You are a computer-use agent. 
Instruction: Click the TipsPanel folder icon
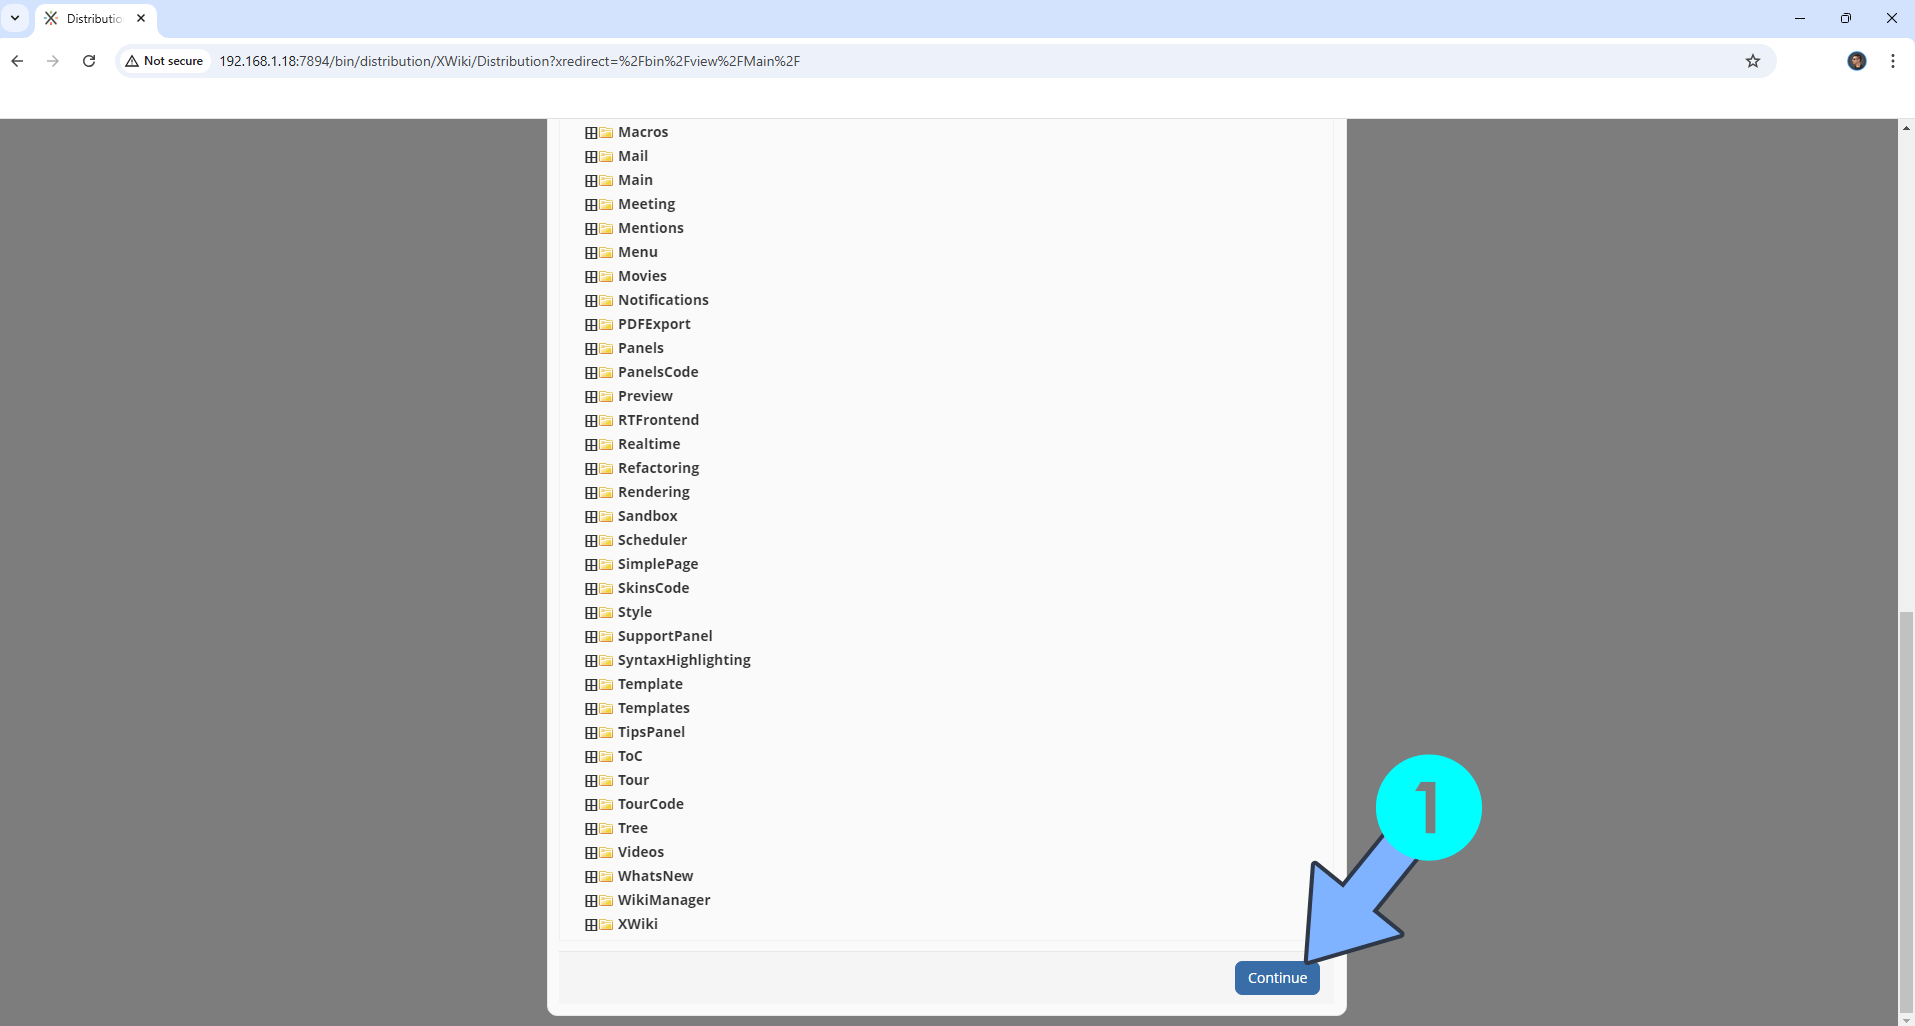pos(606,733)
